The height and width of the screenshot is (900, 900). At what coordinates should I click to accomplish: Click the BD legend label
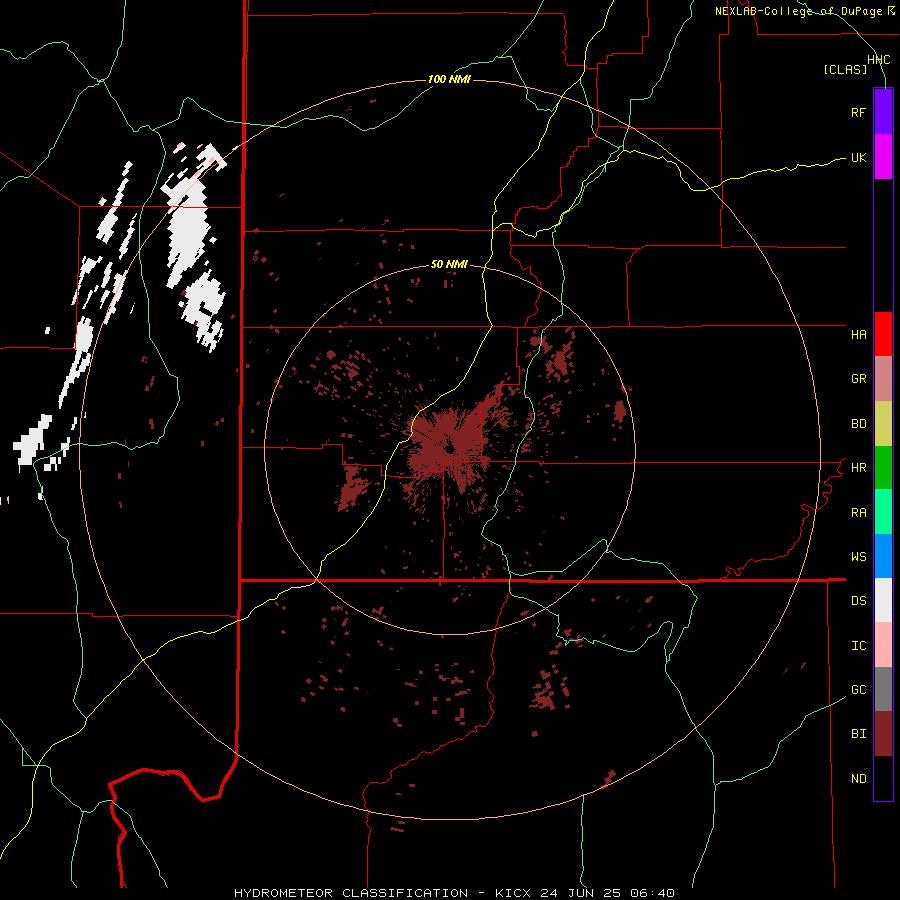858,424
